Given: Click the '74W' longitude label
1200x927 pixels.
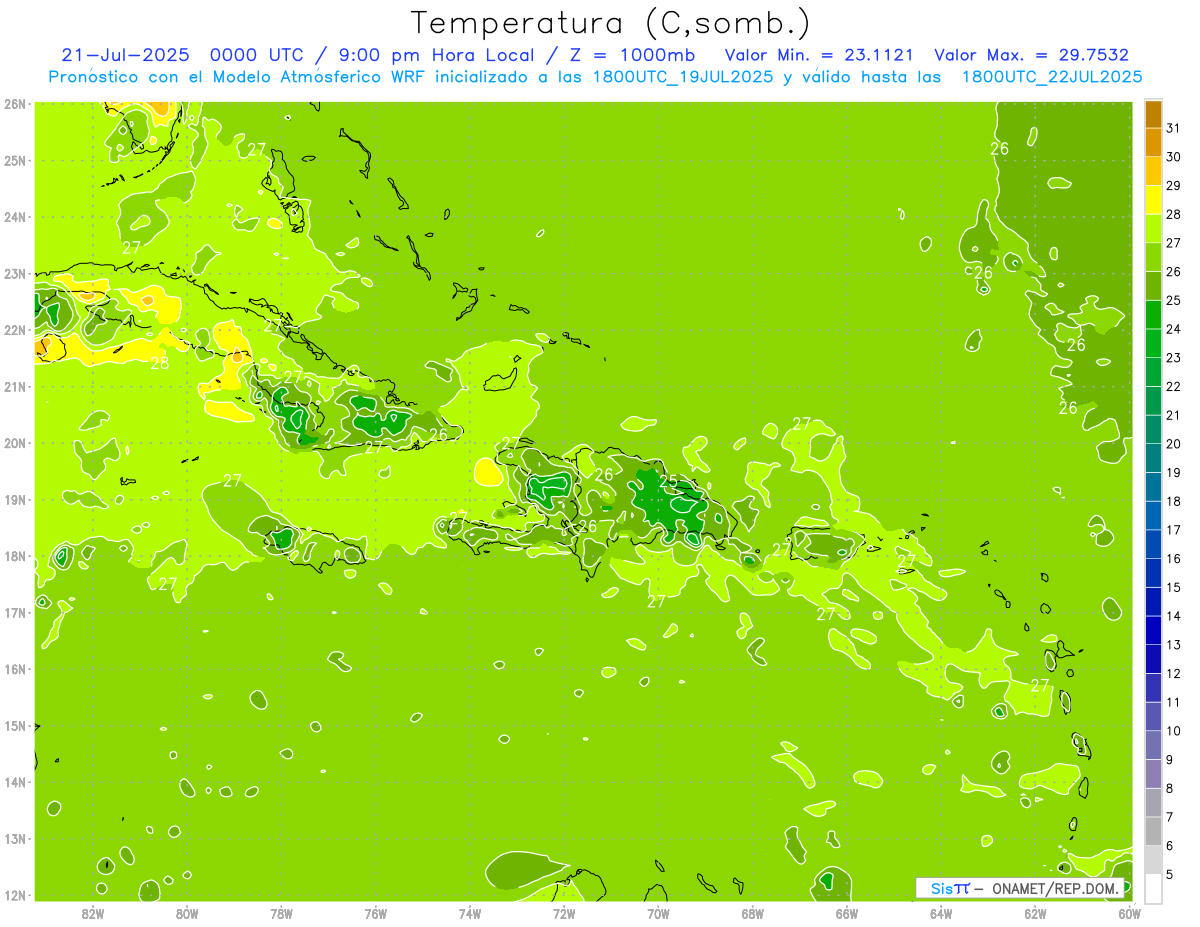Looking at the screenshot, I should (x=470, y=913).
